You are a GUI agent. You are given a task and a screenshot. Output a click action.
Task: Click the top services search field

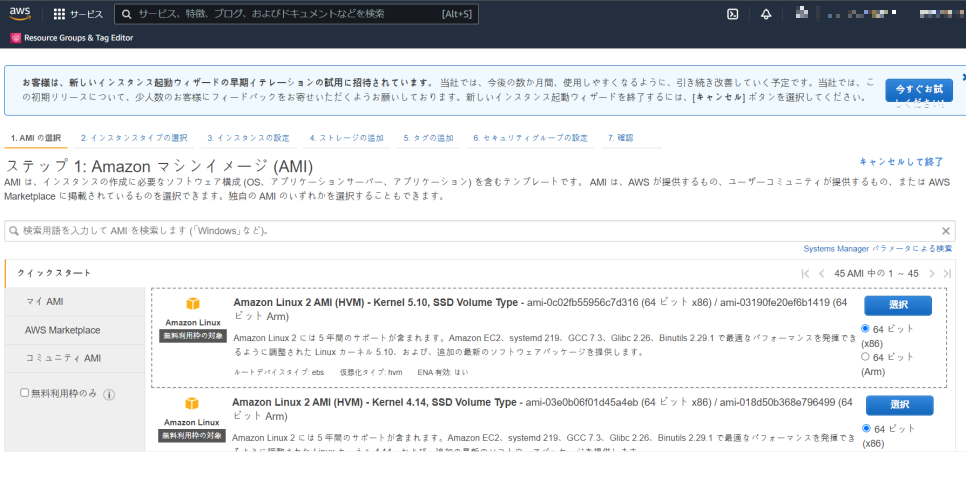(296, 14)
